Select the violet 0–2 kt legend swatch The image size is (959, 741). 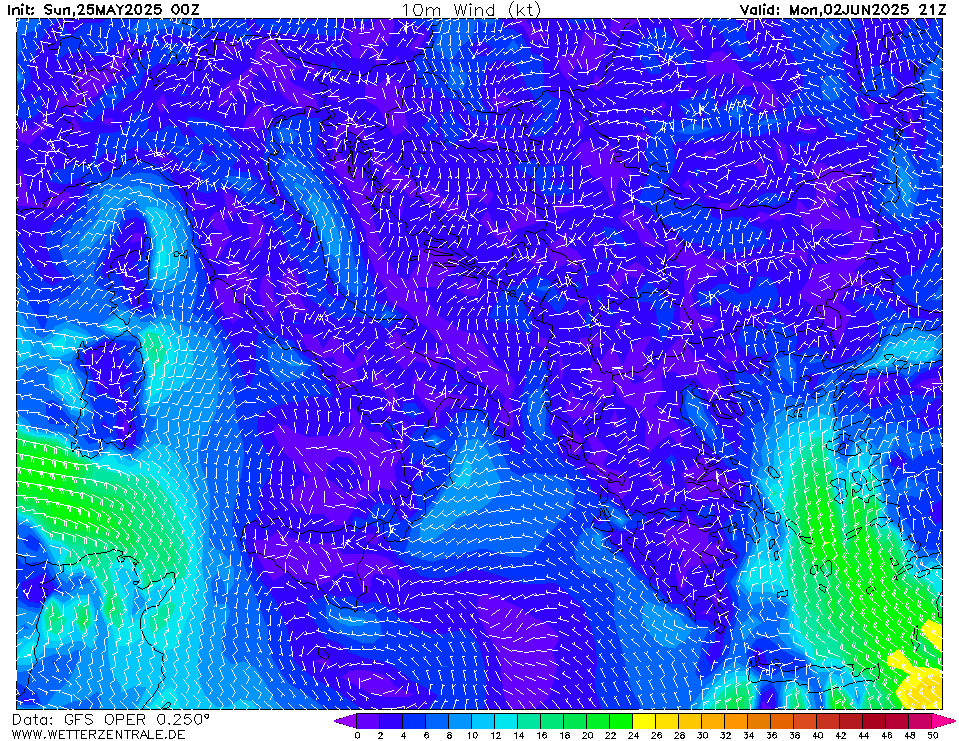(x=367, y=720)
